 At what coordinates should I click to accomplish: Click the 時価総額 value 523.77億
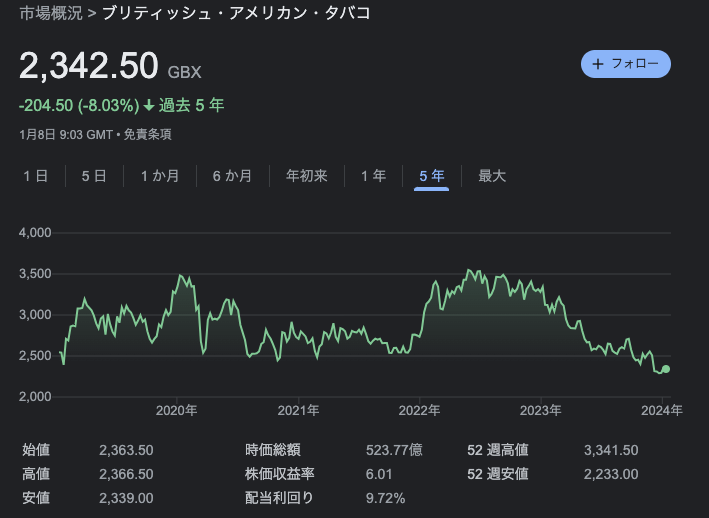pos(394,450)
